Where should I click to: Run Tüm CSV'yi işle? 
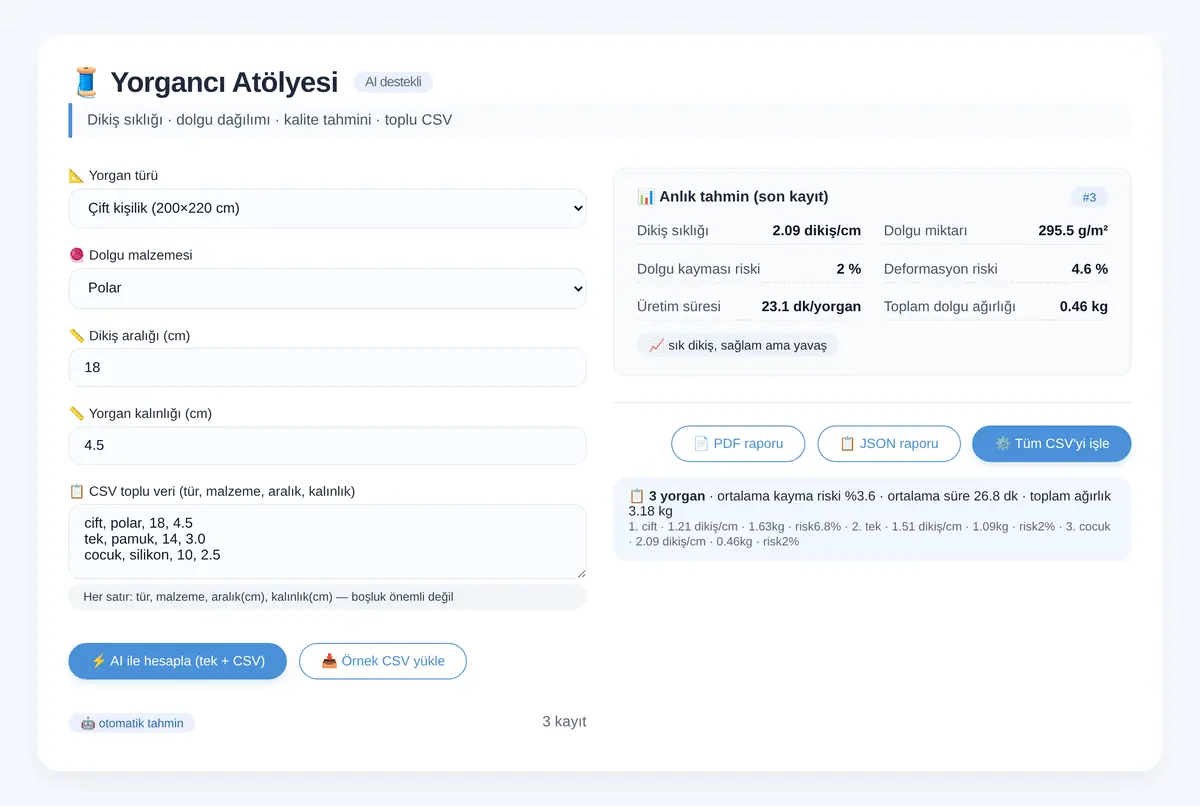(x=1052, y=444)
